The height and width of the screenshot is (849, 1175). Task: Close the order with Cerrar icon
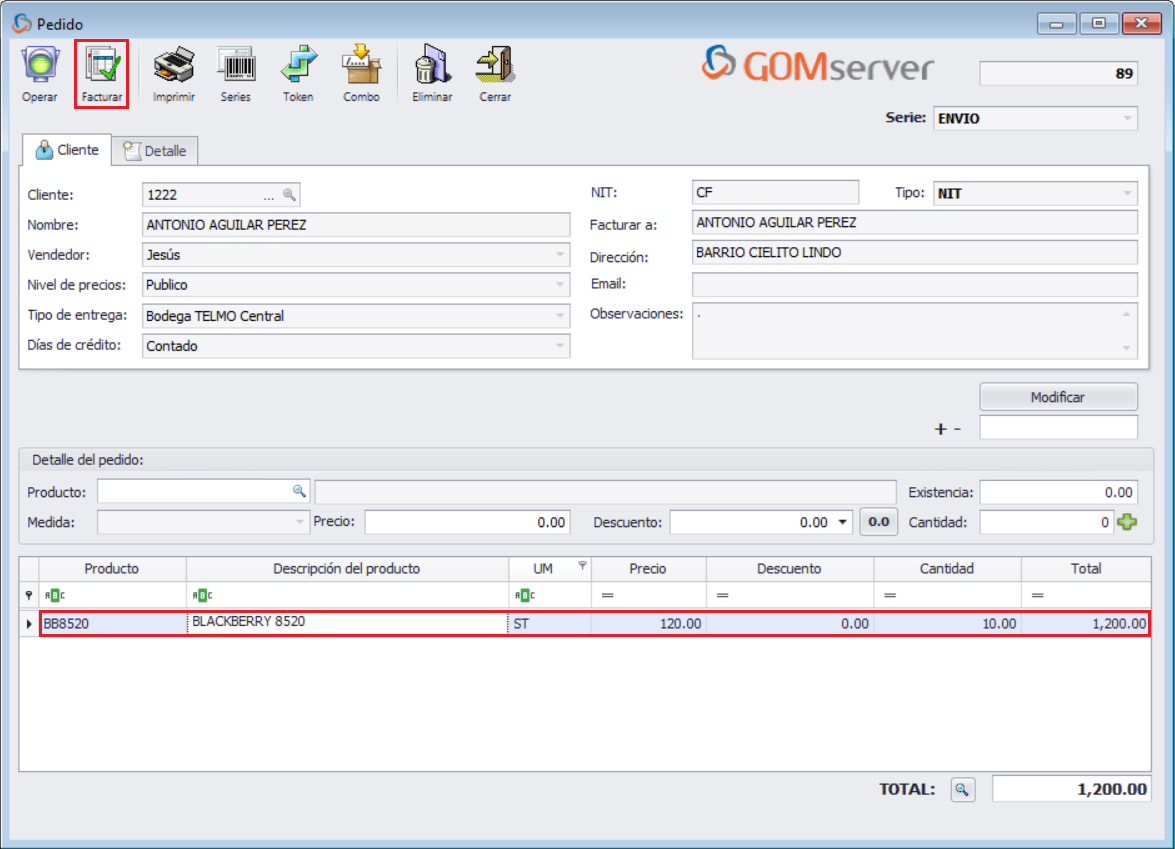494,68
